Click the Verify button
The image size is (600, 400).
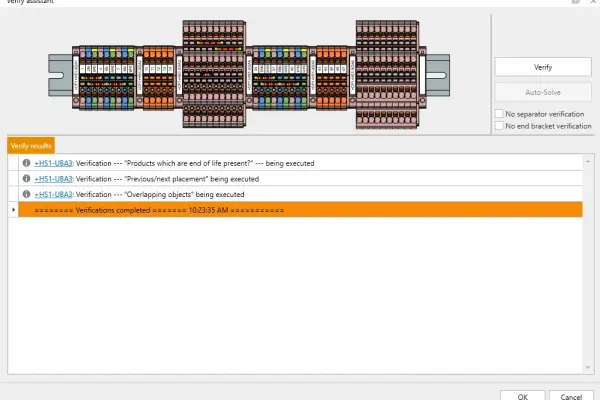tap(543, 66)
